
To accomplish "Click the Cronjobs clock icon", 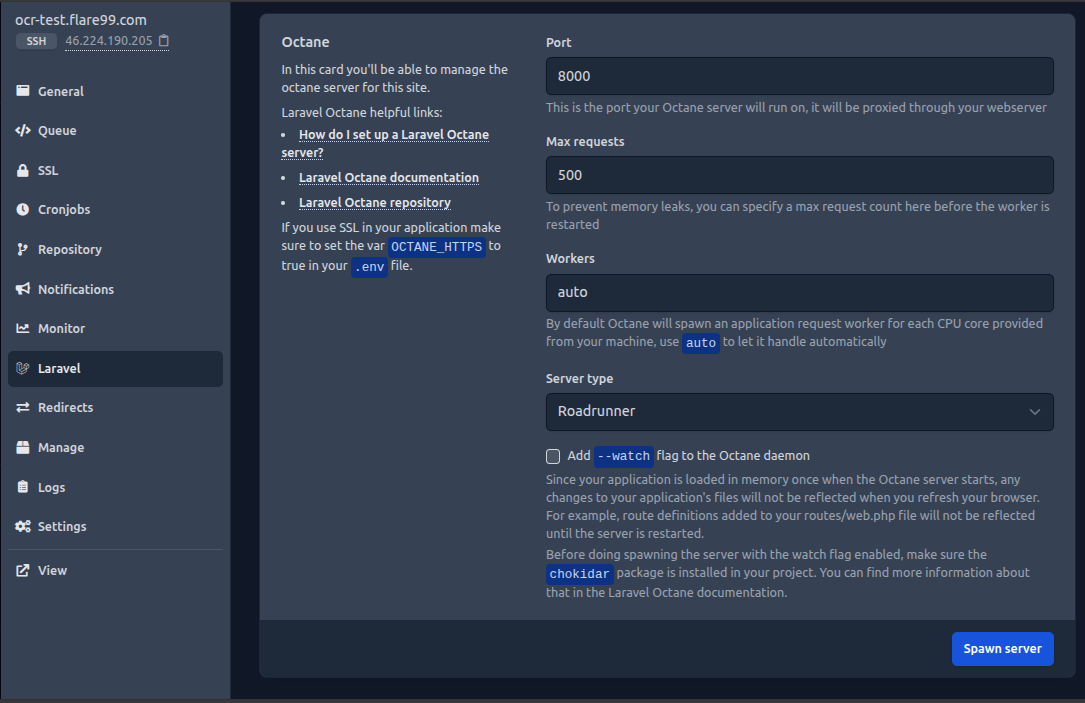I will pyautogui.click(x=23, y=210).
